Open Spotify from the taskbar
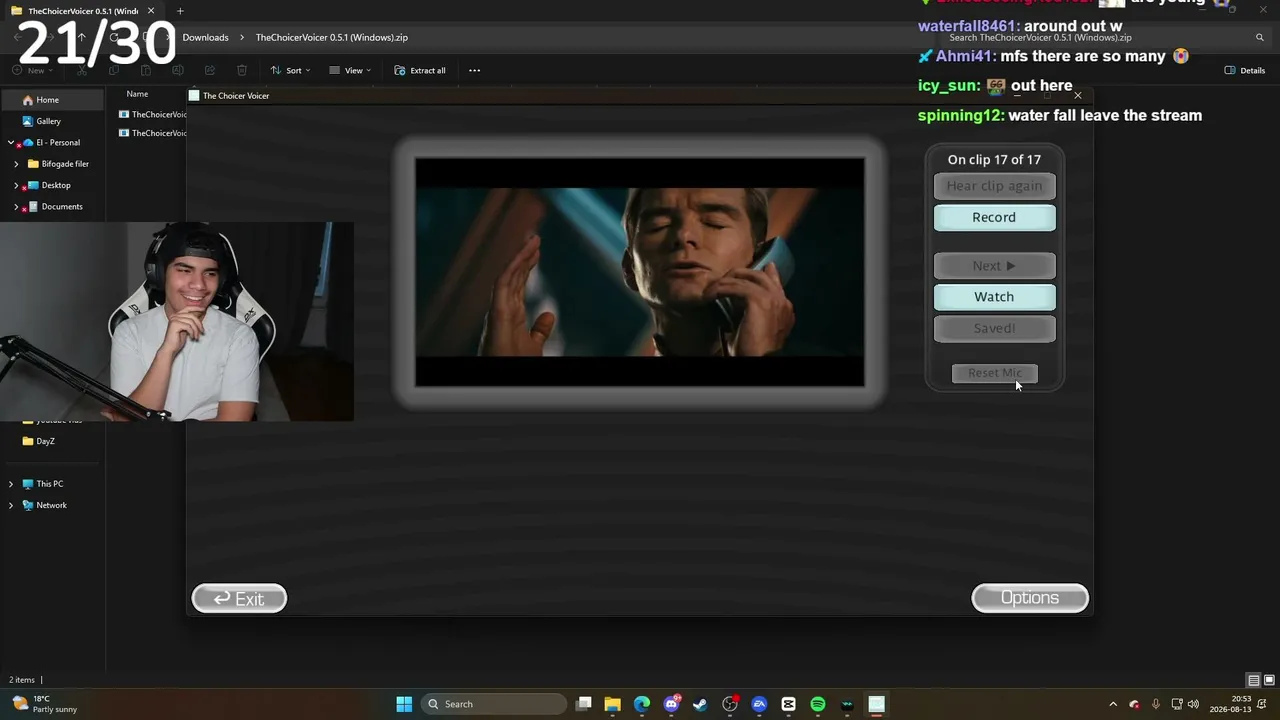Image resolution: width=1280 pixels, height=720 pixels. coord(818,704)
